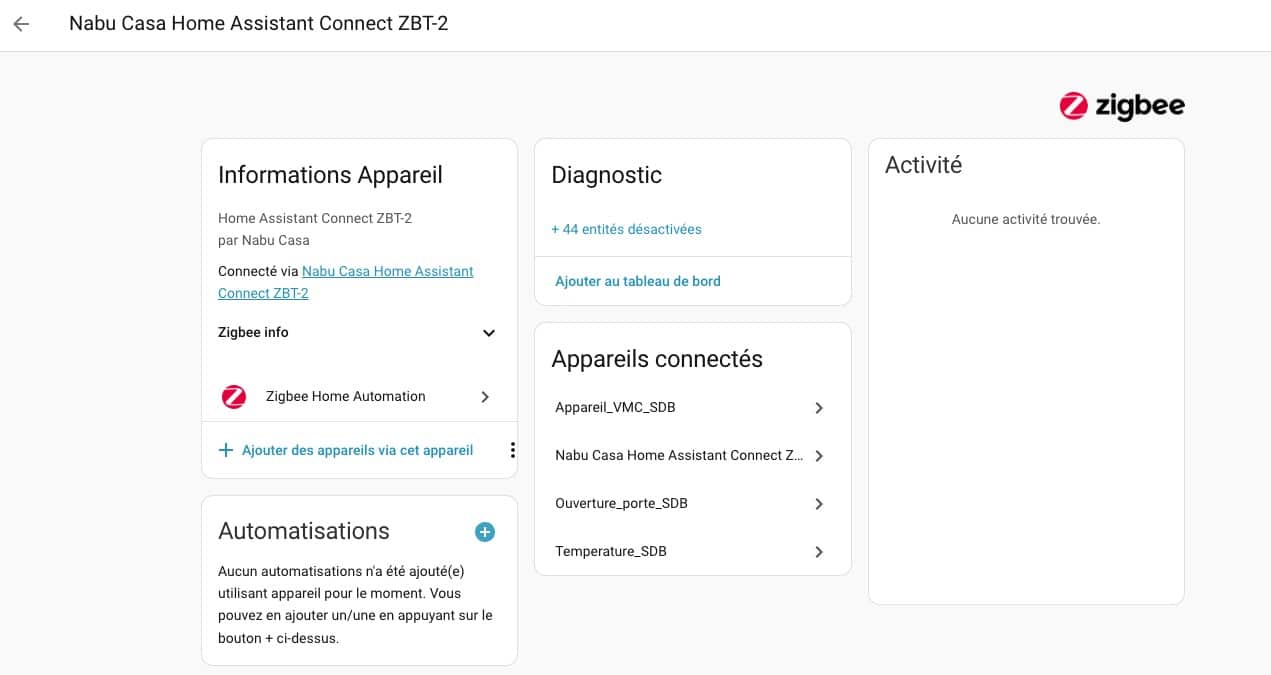Click chevron next to Appareil_VMC_SDB
The width and height of the screenshot is (1271, 675).
(819, 408)
